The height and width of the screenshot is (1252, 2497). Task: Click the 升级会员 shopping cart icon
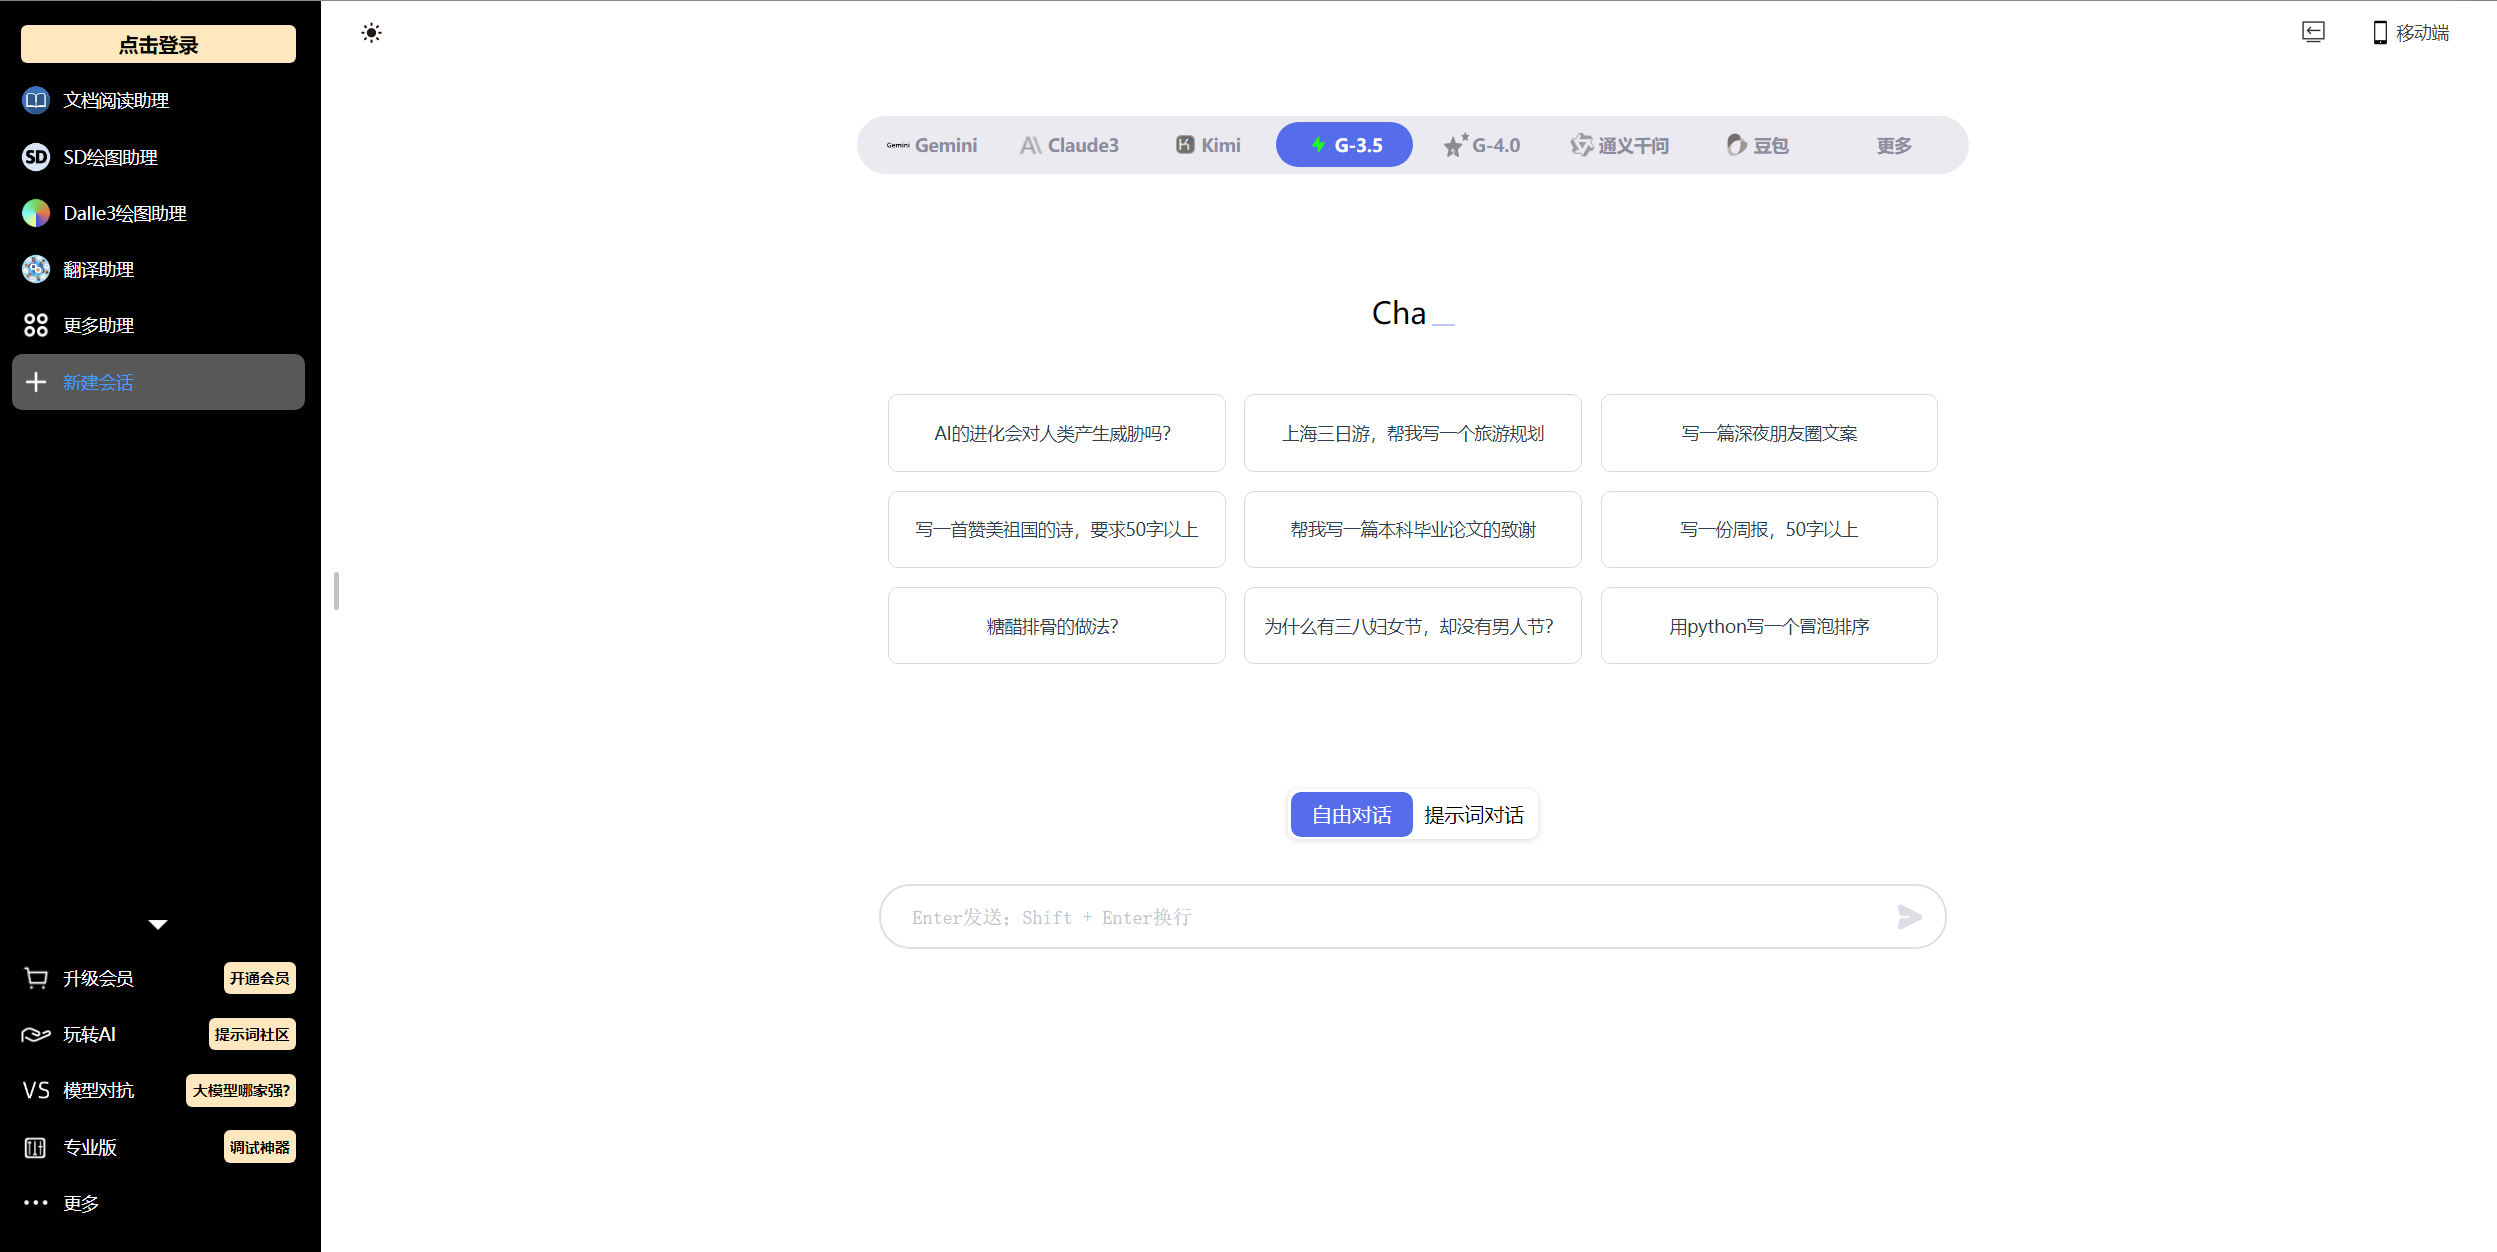click(36, 978)
